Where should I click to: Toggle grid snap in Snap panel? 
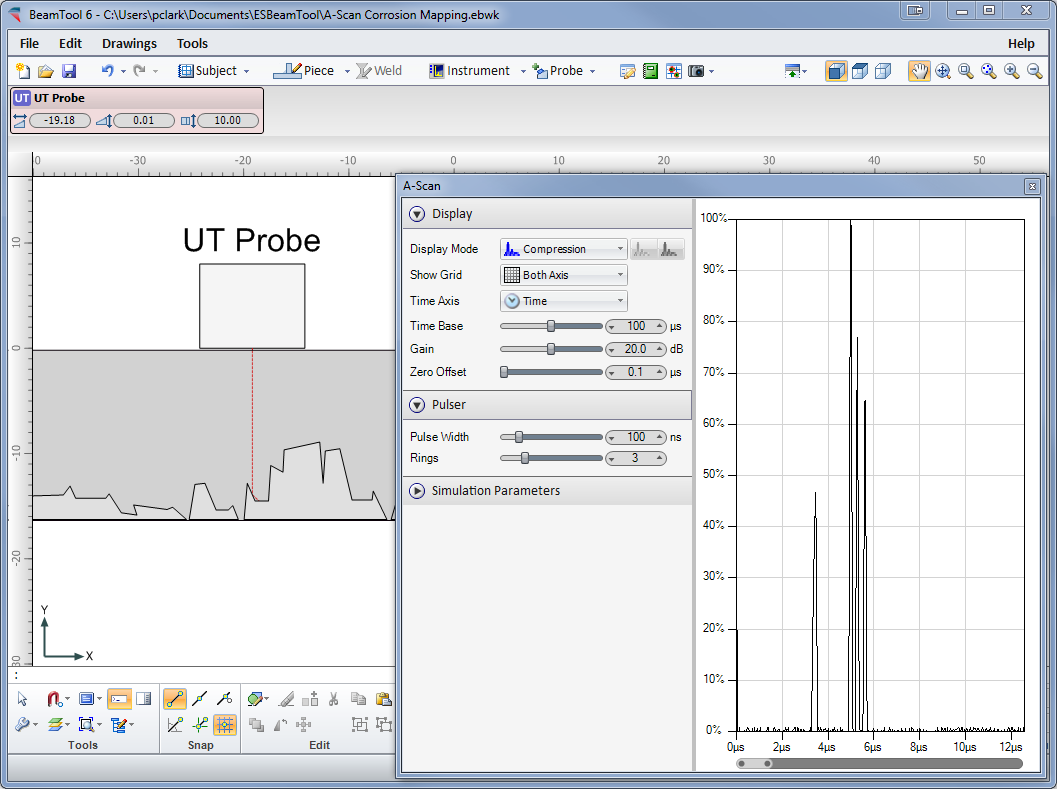coord(225,725)
